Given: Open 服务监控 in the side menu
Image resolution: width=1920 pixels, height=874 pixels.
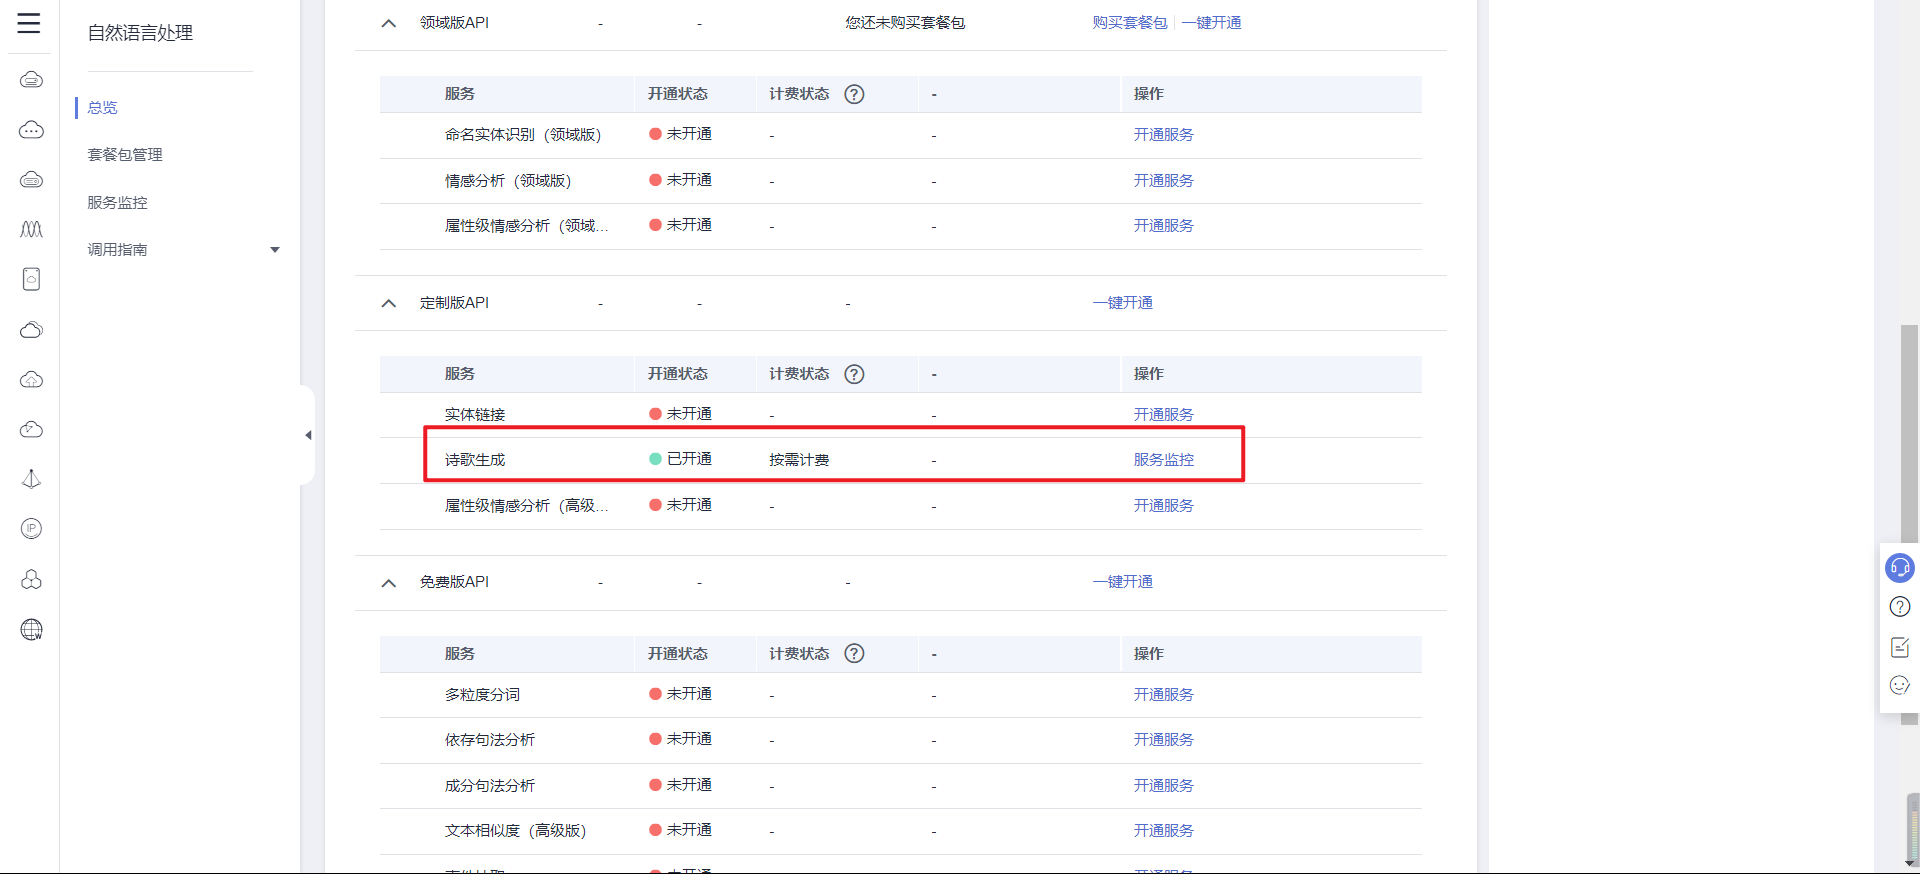Looking at the screenshot, I should [x=117, y=202].
